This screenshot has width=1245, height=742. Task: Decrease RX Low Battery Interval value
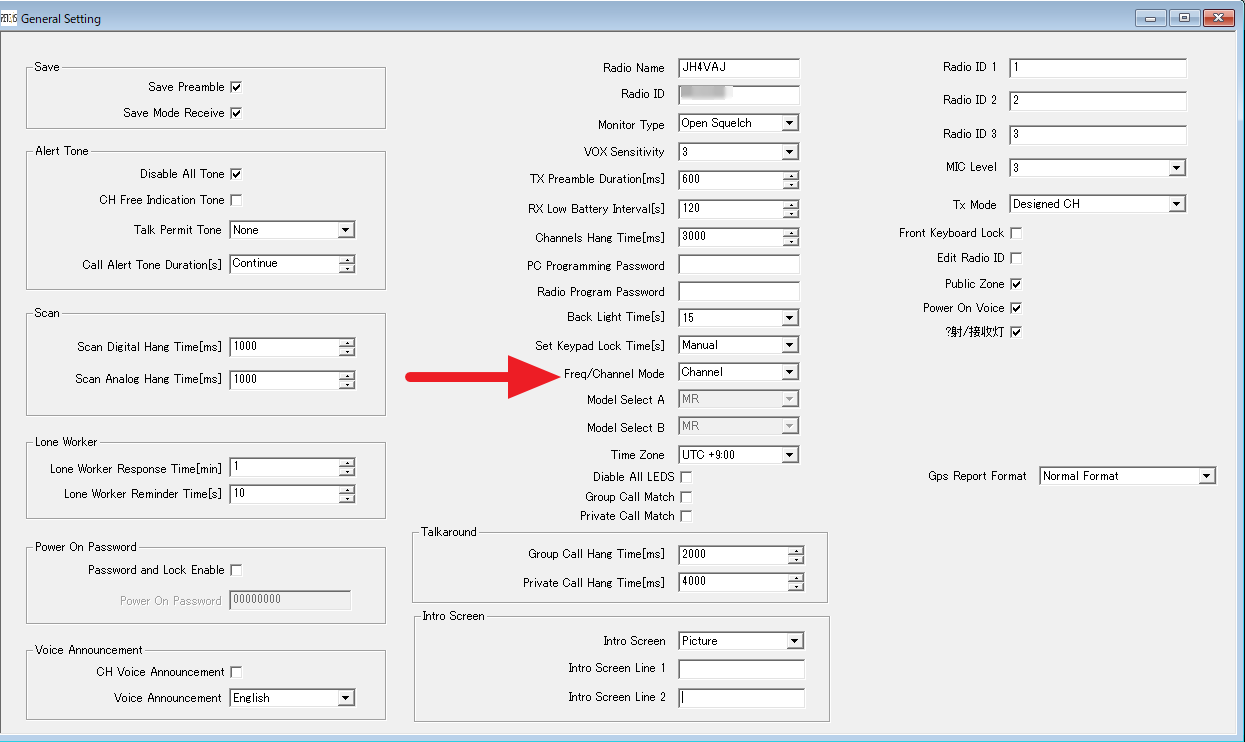tap(791, 213)
